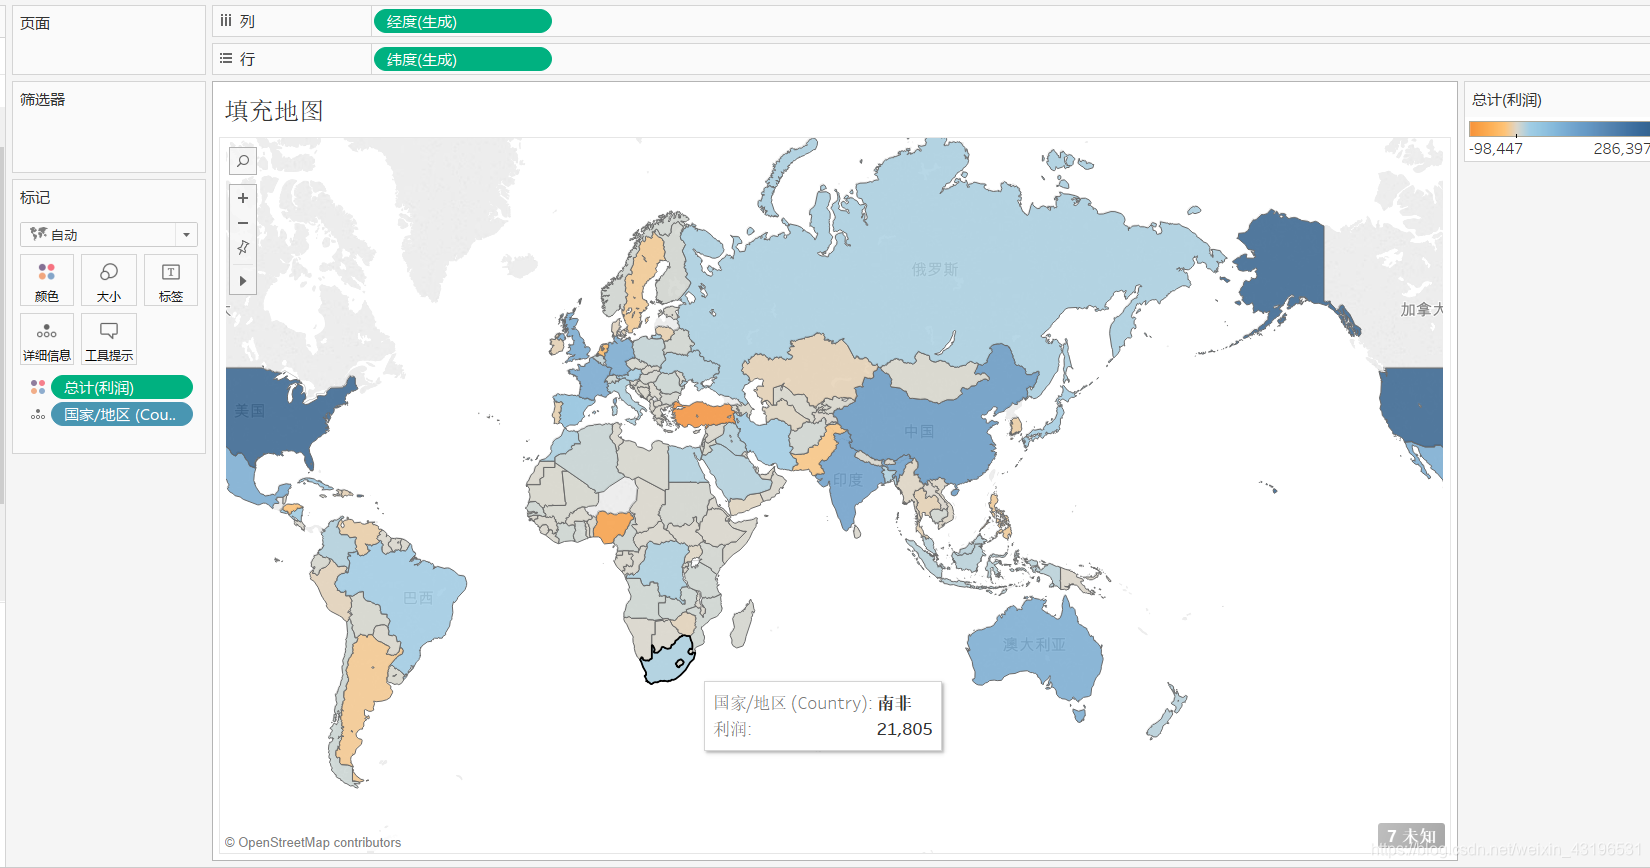The width and height of the screenshot is (1650, 868).
Task: Open the Label (标签) marks card
Action: (x=171, y=281)
